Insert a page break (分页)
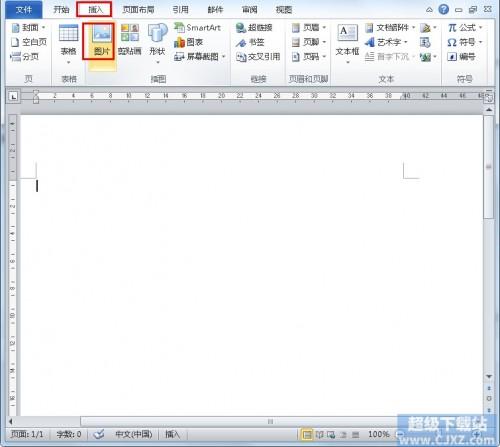Screen dimensions: 500x447 (25, 57)
